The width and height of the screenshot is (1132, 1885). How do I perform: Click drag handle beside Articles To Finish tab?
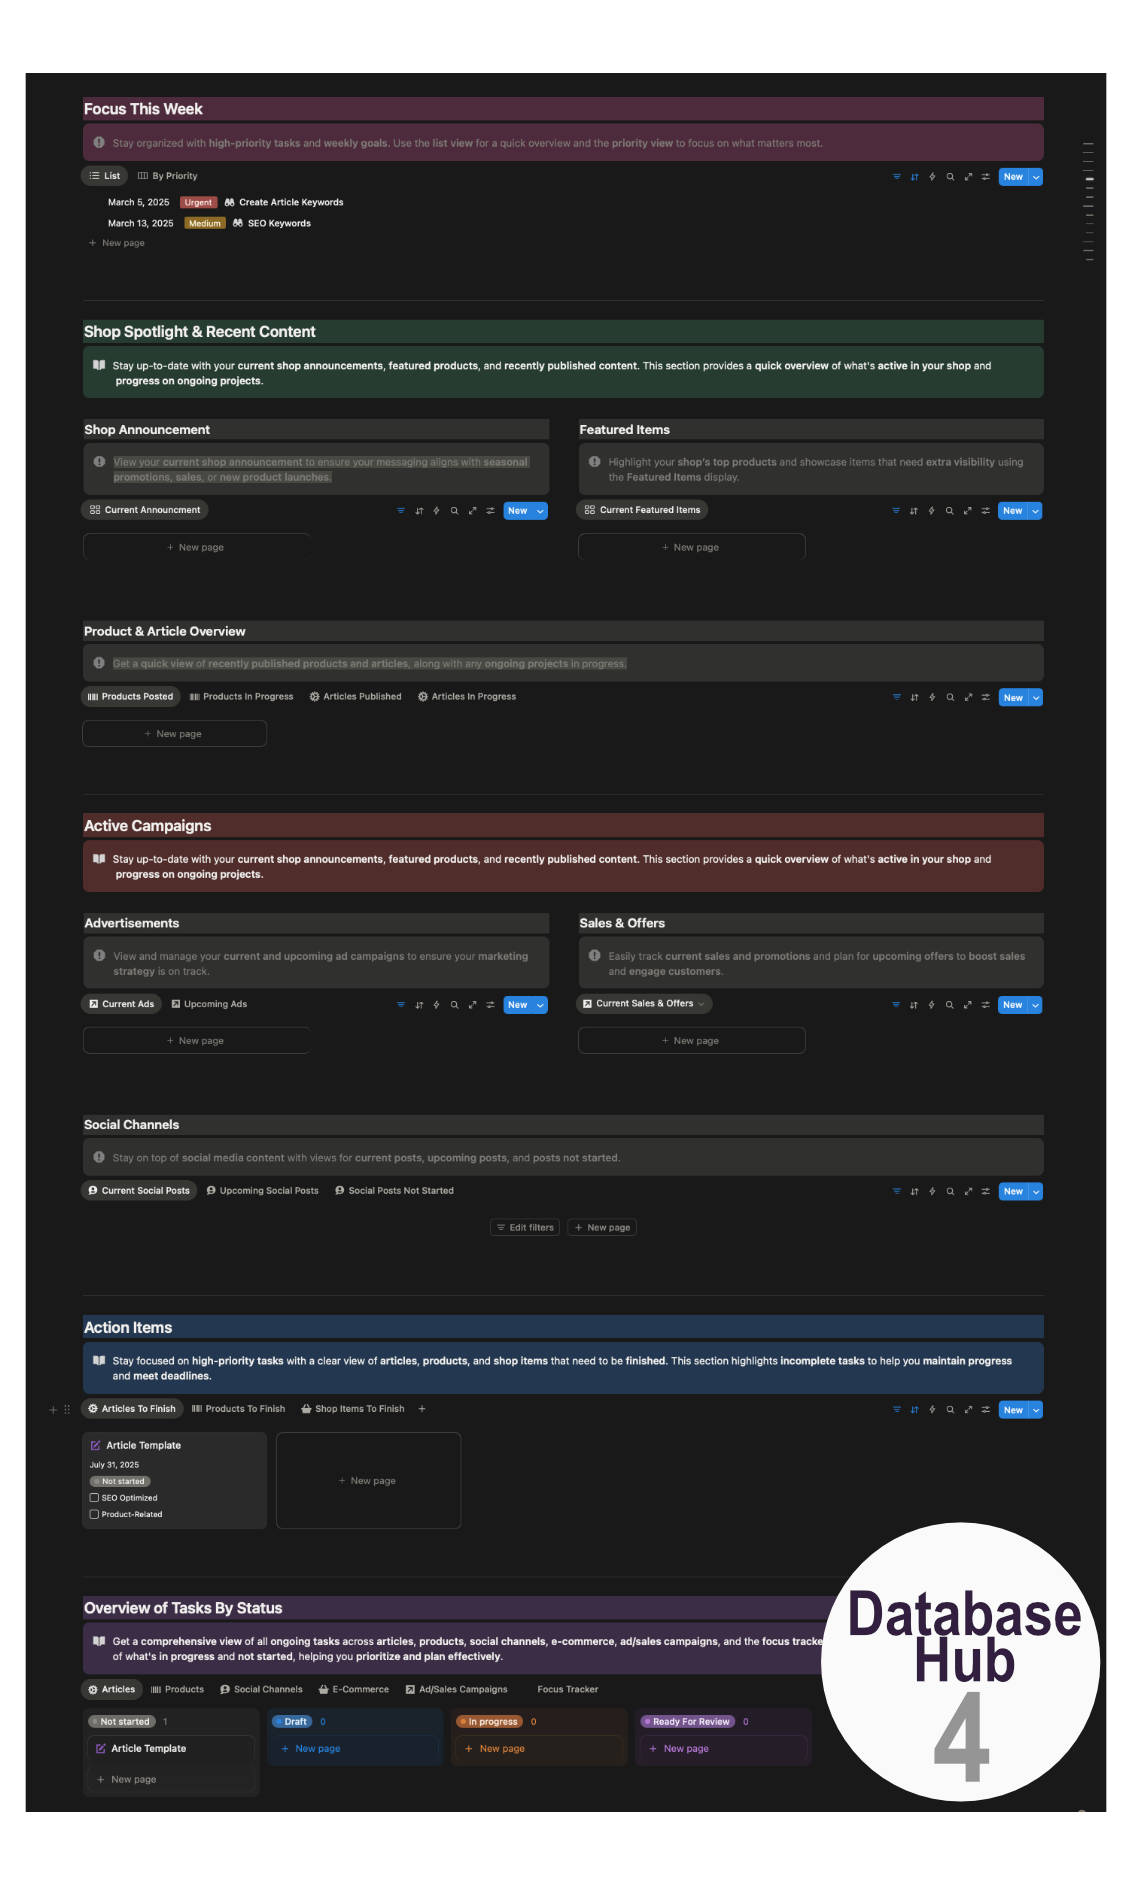tap(67, 1410)
